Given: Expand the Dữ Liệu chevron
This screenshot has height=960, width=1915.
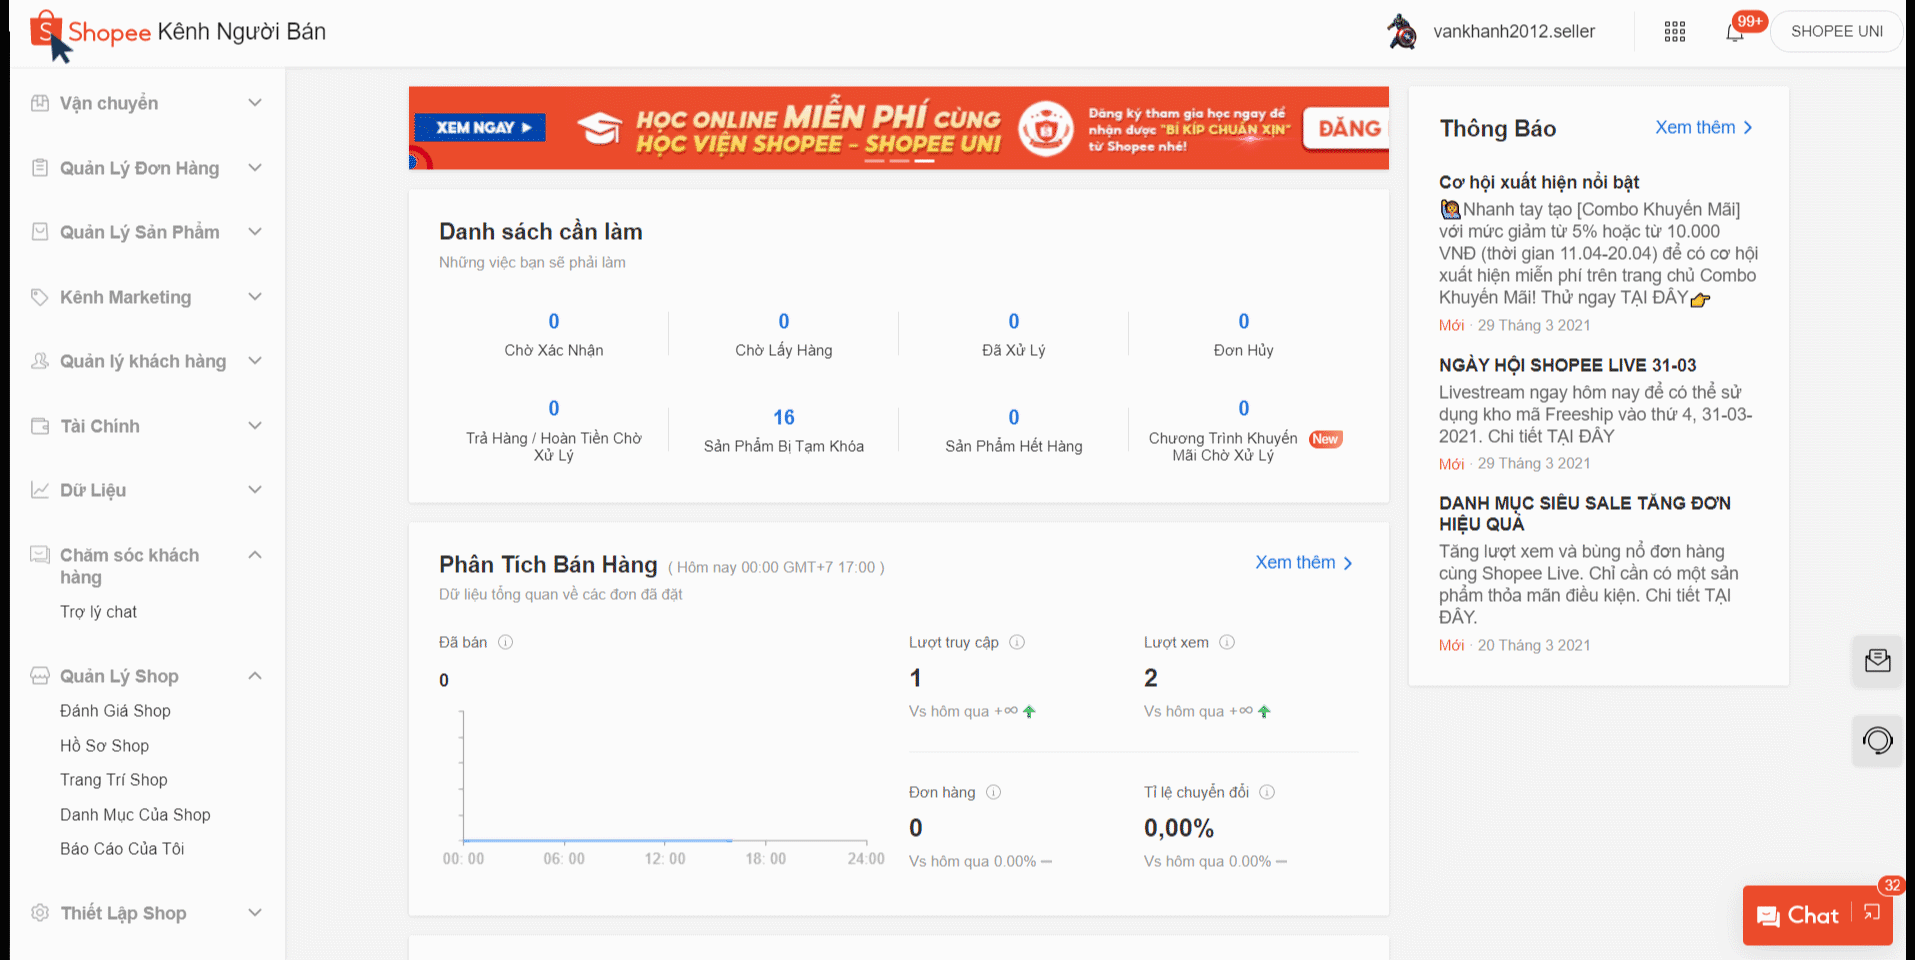Looking at the screenshot, I should point(255,490).
